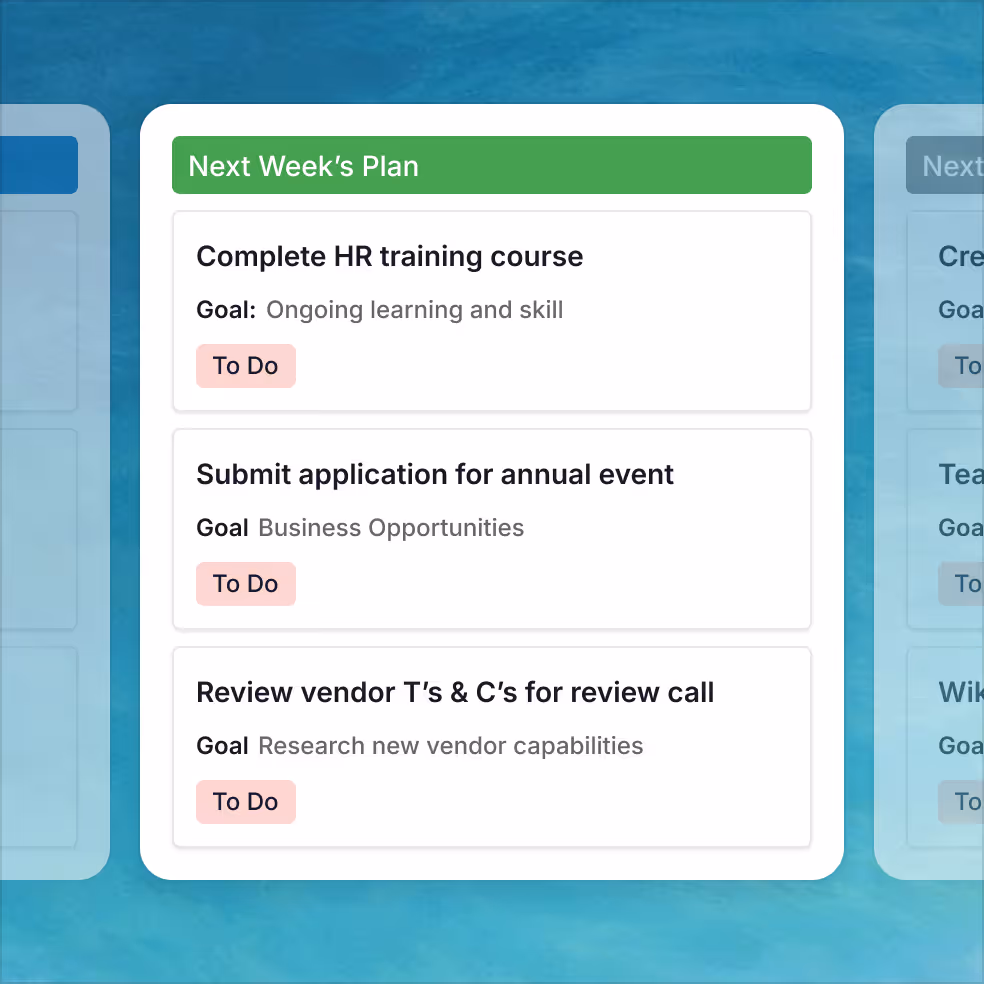Viewport: 984px width, 984px height.
Task: Click the Next Week's Plan column header
Action: (x=492, y=165)
